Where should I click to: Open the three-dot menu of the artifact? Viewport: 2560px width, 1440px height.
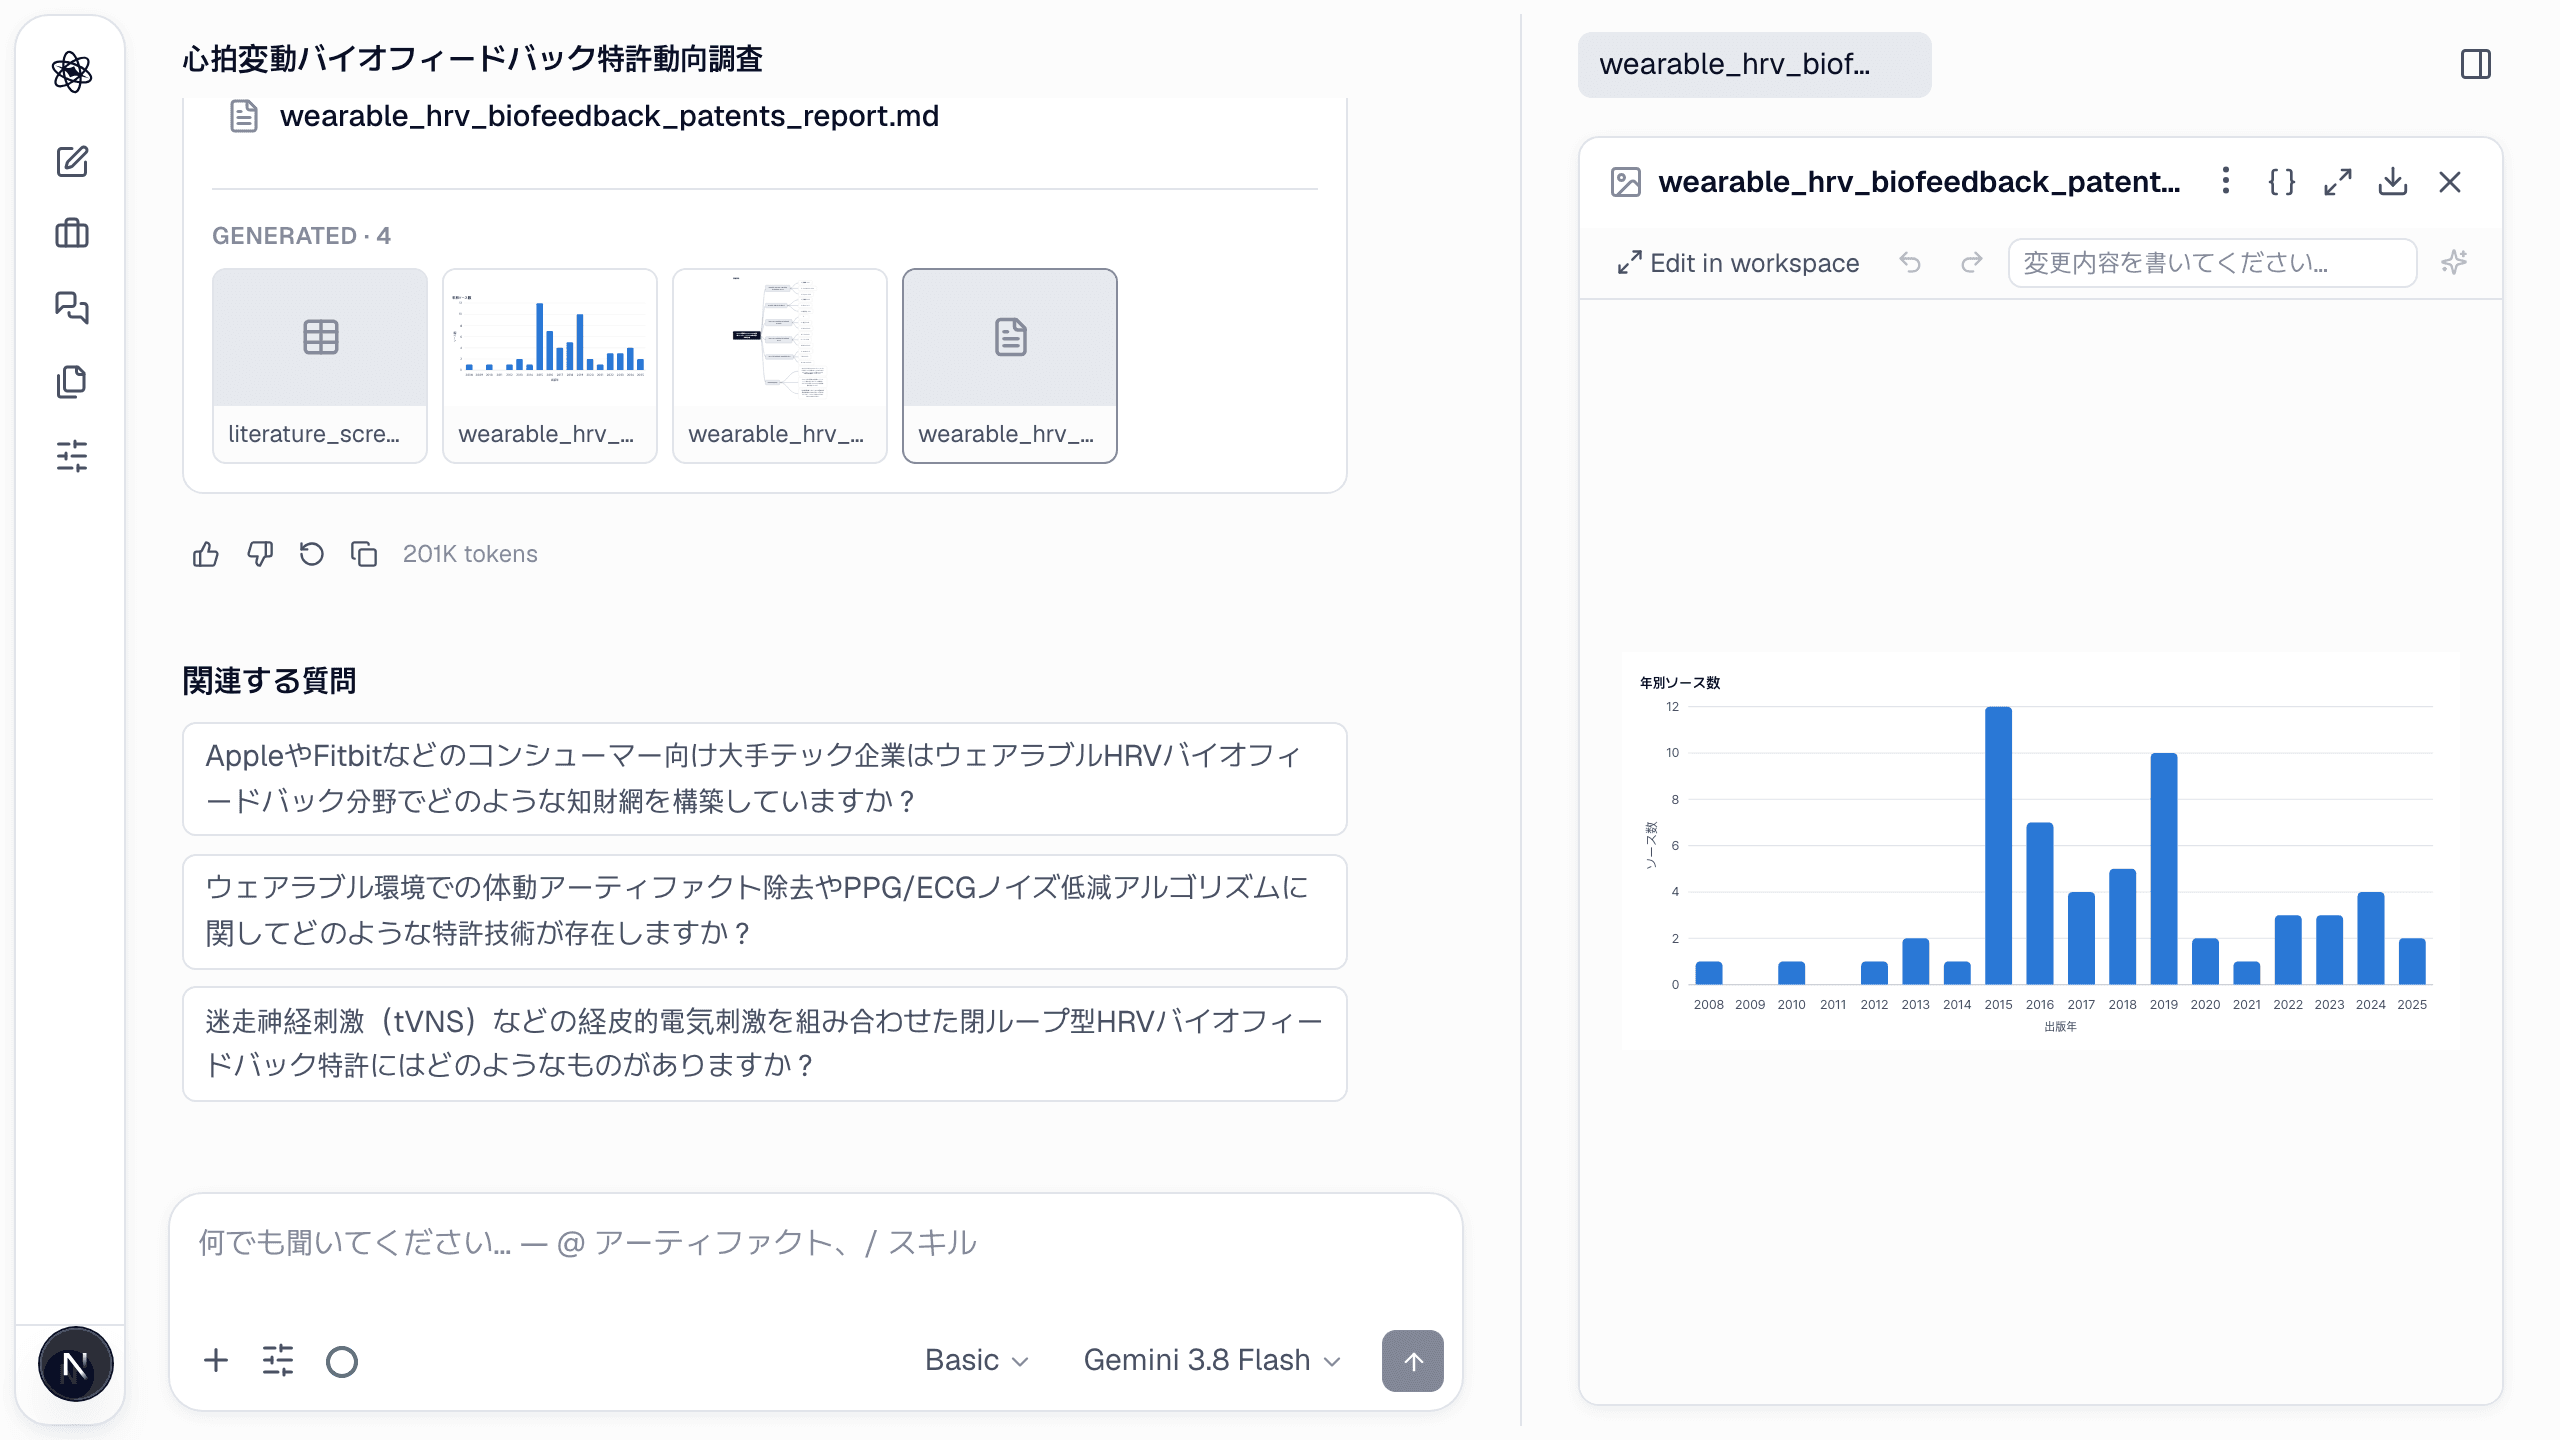pyautogui.click(x=2225, y=181)
